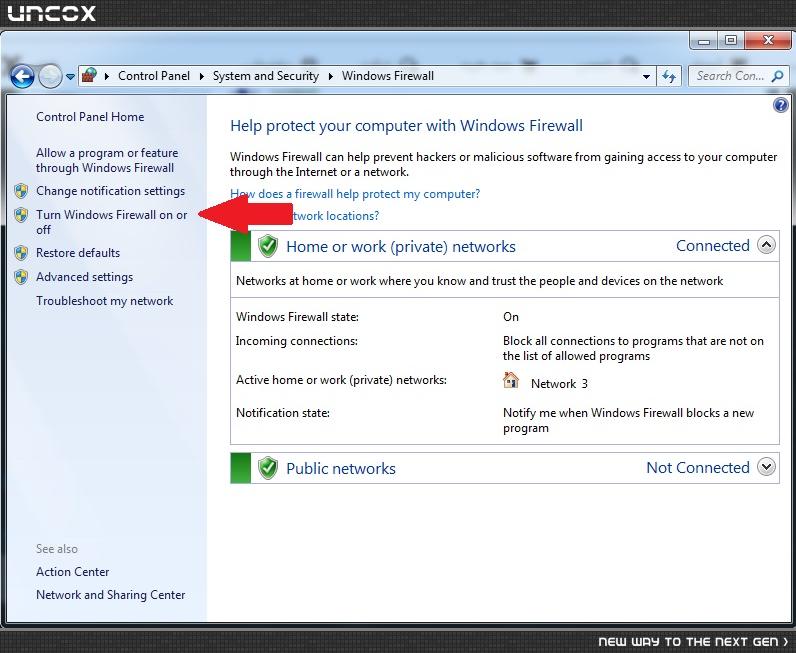The width and height of the screenshot is (796, 653).
Task: Open Action Center under See also
Action: (73, 572)
